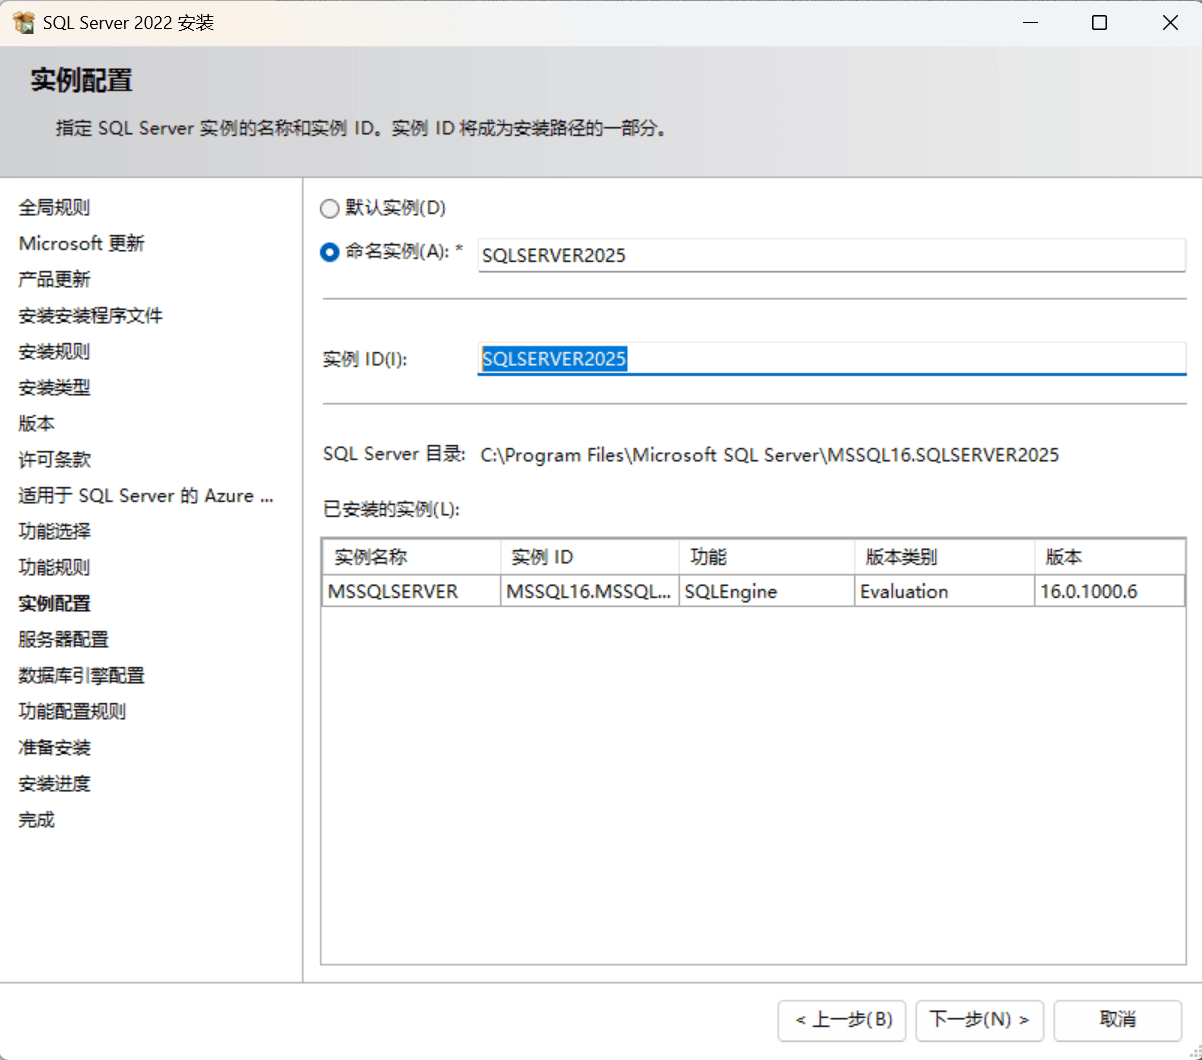Go to 功能规则 step
This screenshot has height=1060, width=1202.
(x=54, y=567)
